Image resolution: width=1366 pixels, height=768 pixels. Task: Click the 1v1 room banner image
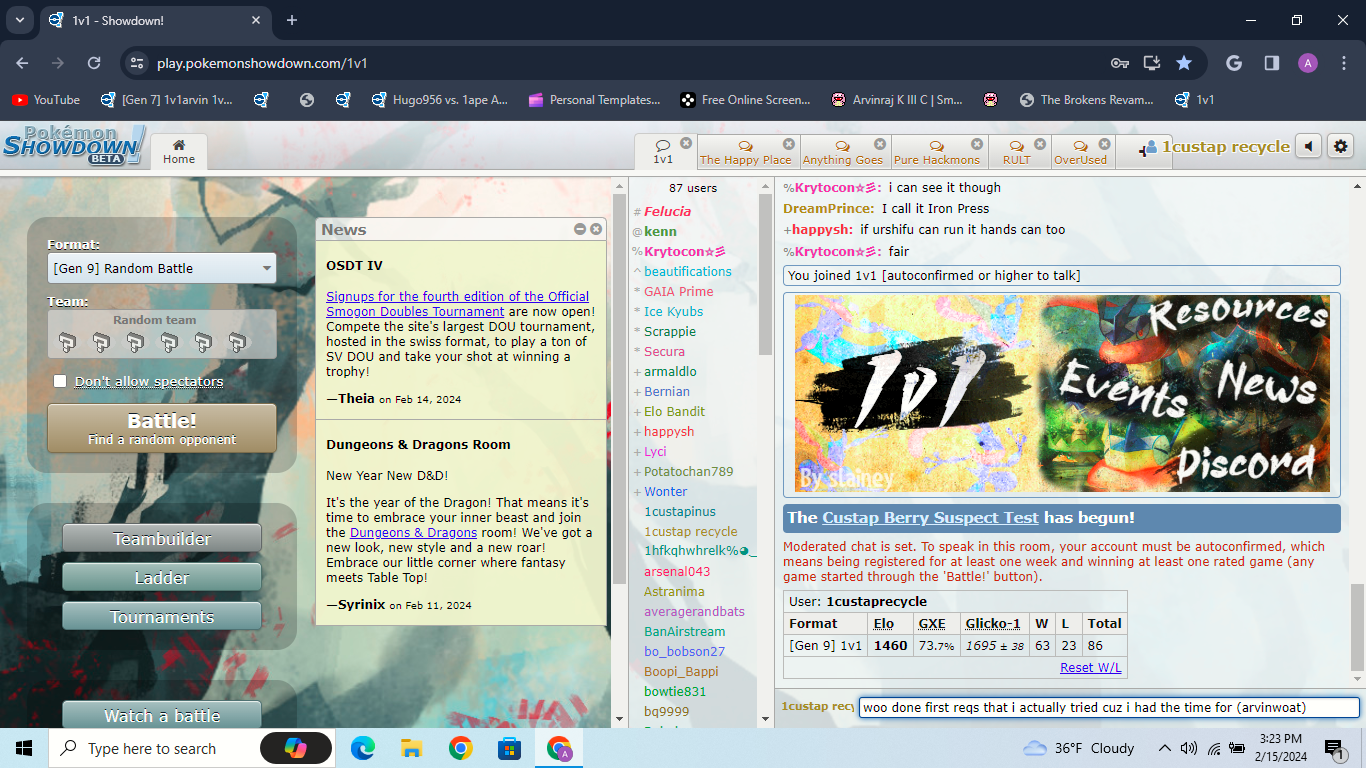pos(1061,393)
